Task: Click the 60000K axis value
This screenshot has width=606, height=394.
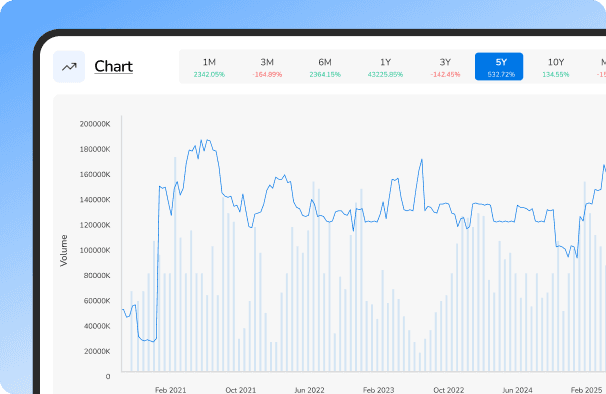Action: 97,301
